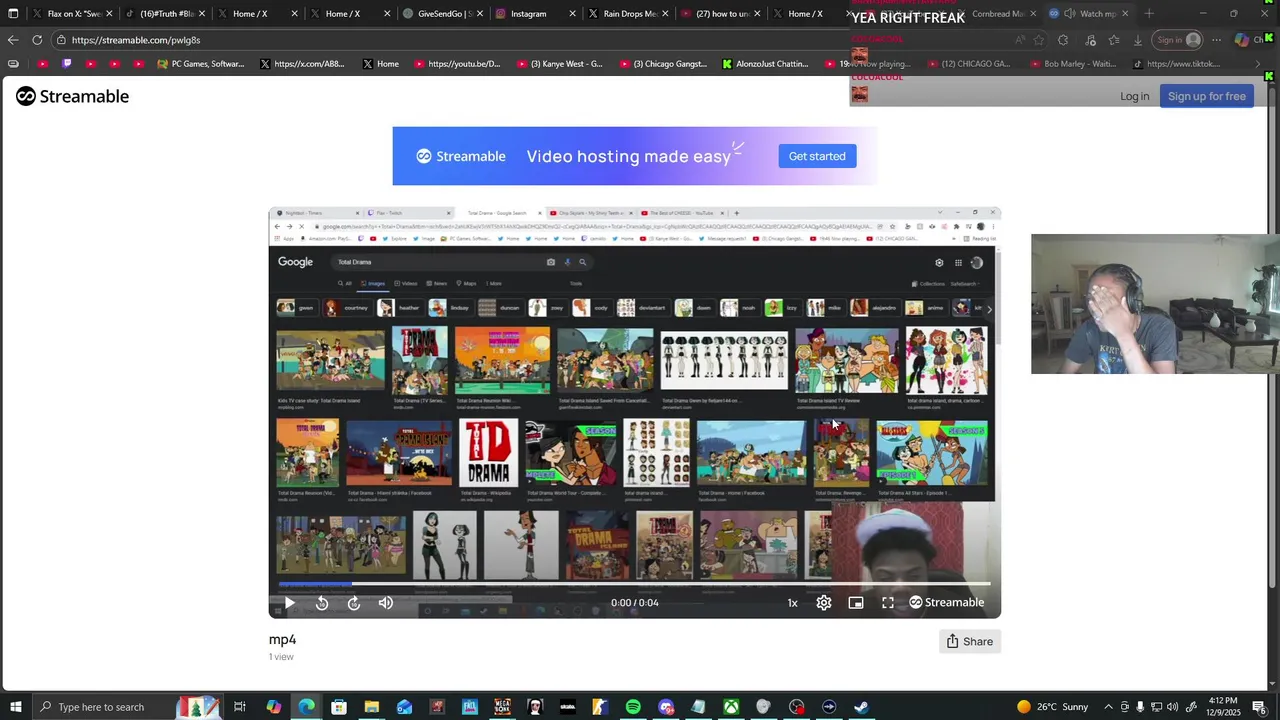Open the youtu.be bookmark
The image size is (1280, 720).
[457, 64]
